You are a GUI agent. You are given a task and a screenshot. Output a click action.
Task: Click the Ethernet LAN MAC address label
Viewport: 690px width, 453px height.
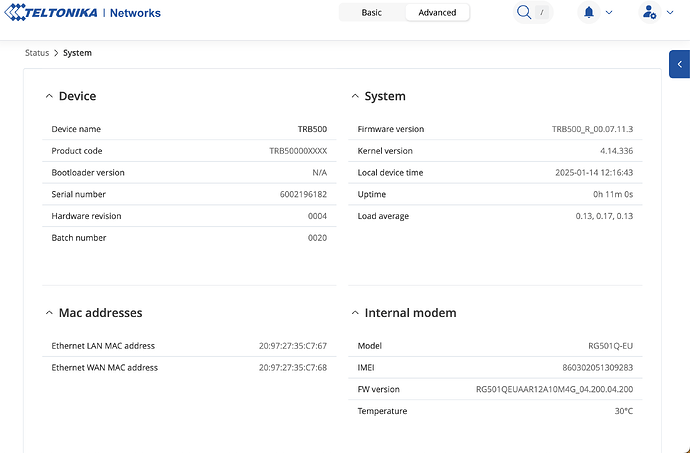pos(103,346)
